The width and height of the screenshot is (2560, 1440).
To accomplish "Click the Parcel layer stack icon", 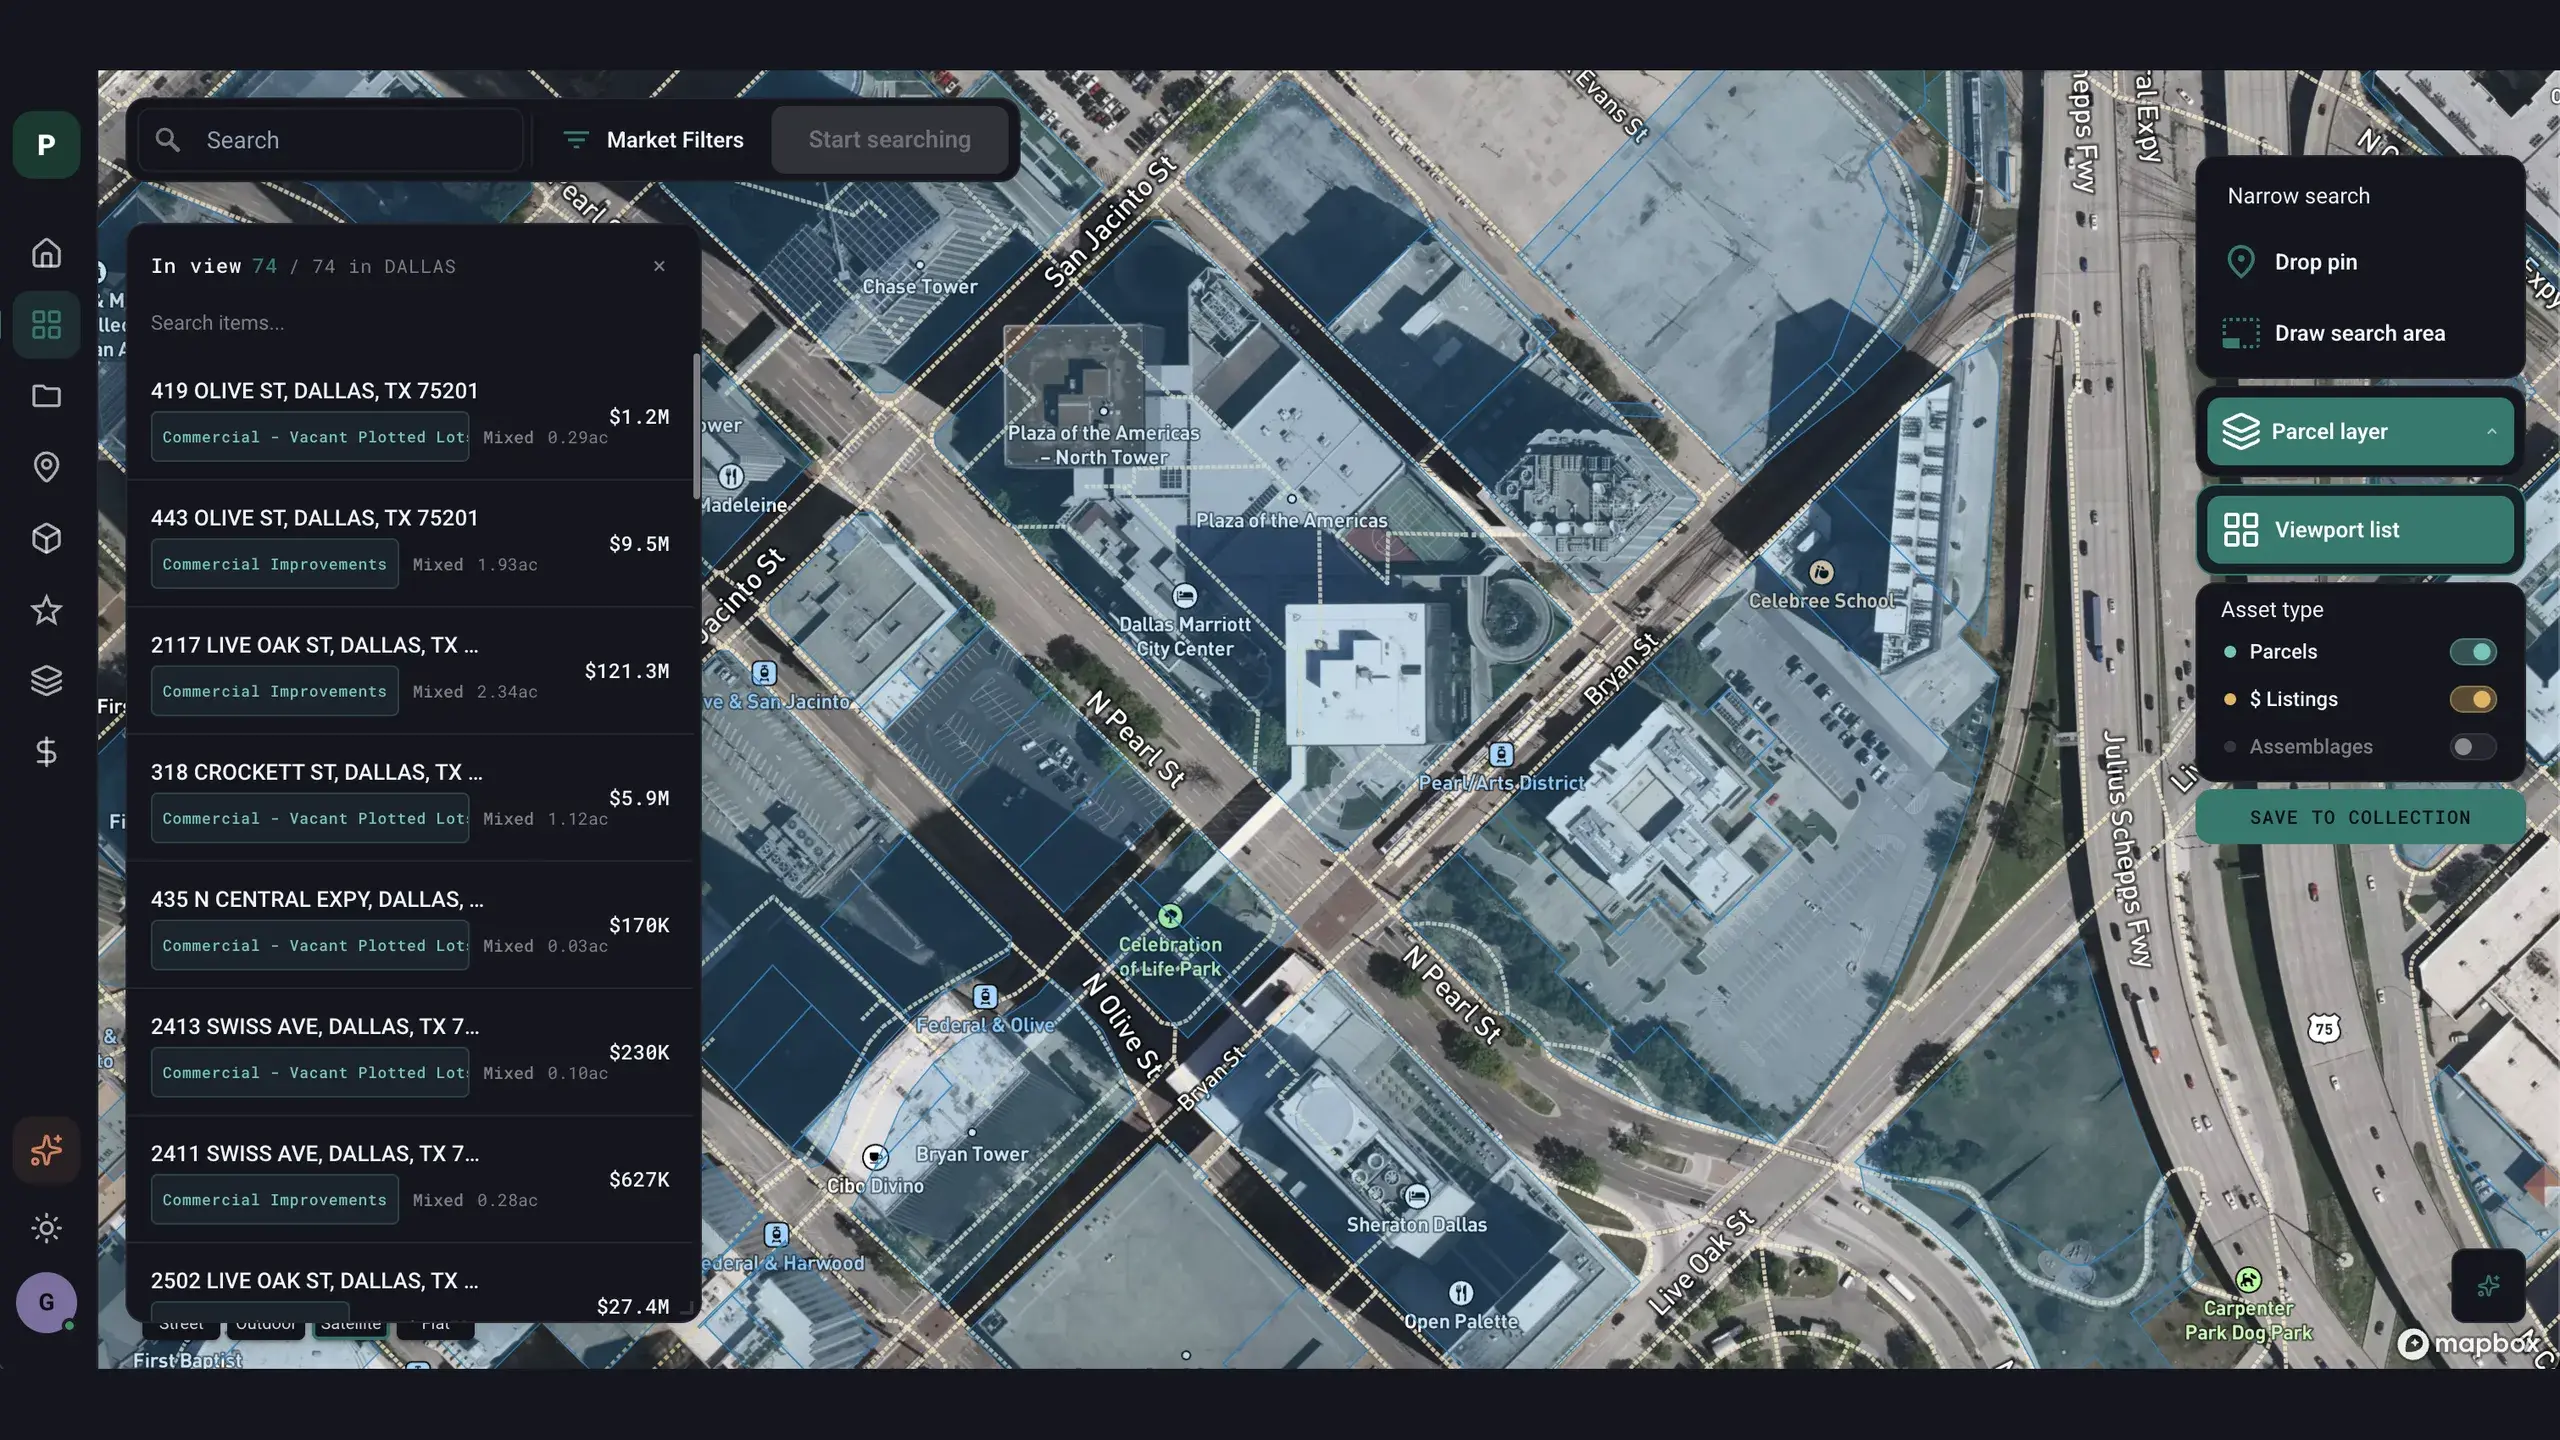I will pos(2241,432).
